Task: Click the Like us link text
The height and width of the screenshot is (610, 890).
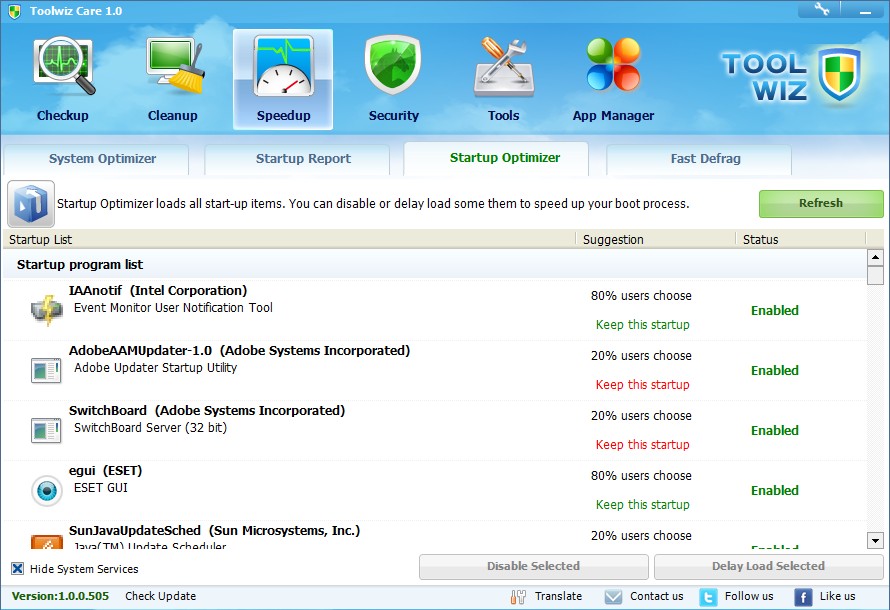Action: (837, 596)
